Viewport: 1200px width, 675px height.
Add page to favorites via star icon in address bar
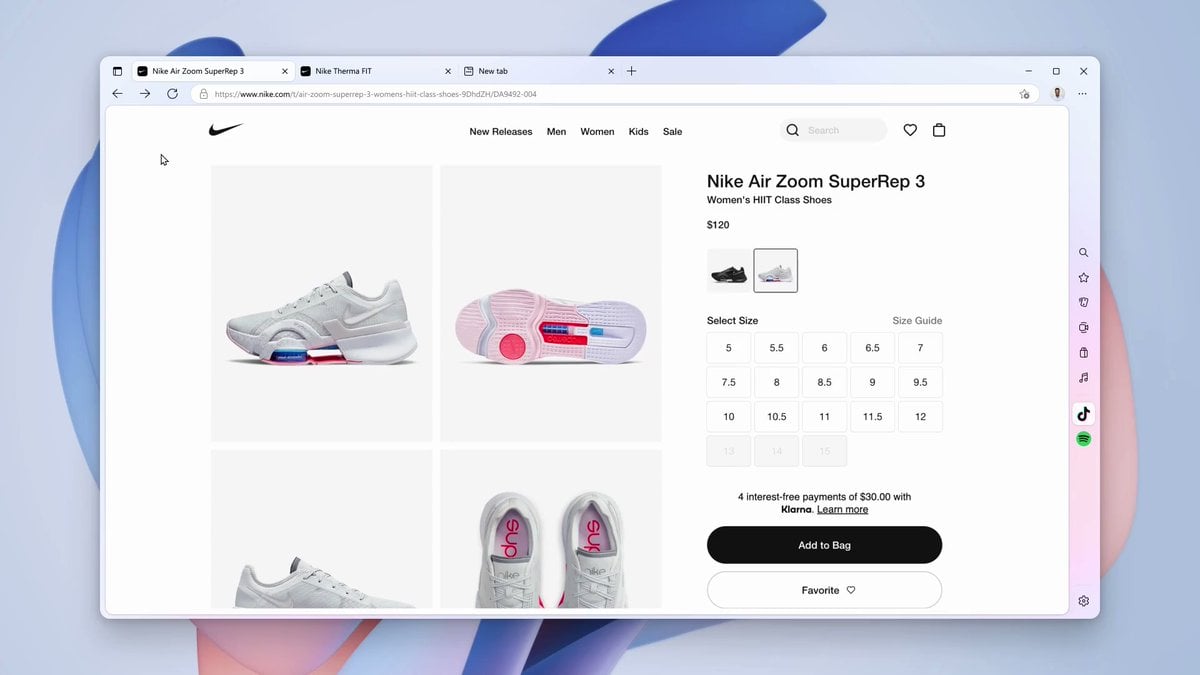click(x=1024, y=94)
